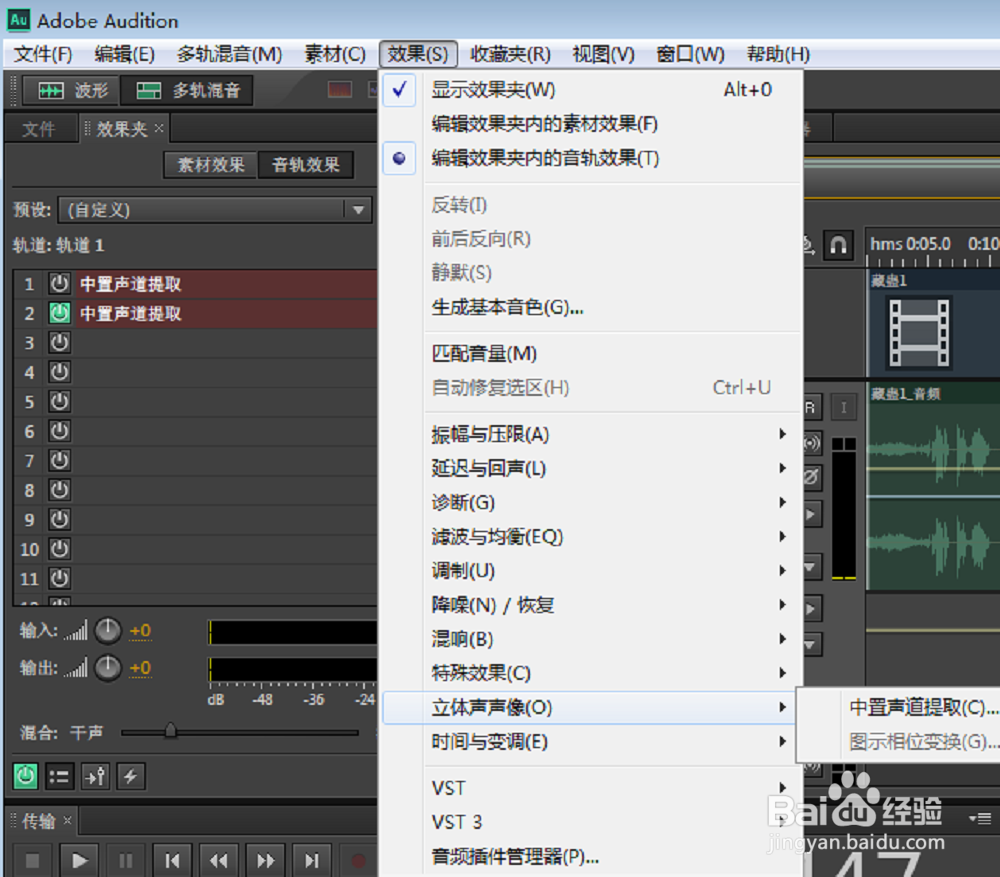Screen dimensions: 1000x877
Task: Open Match Volume (匹配音量) command
Action: (591, 353)
